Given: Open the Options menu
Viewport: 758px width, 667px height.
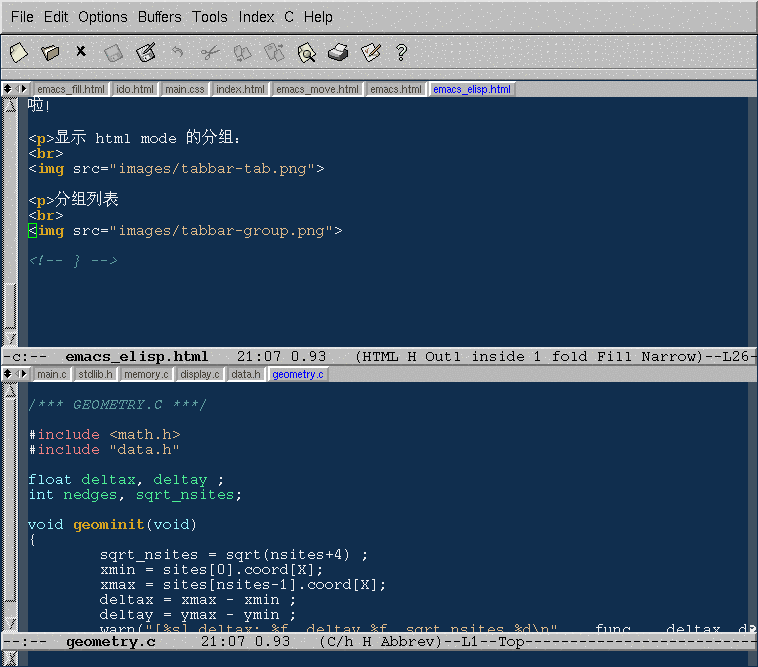Looking at the screenshot, I should (x=103, y=17).
